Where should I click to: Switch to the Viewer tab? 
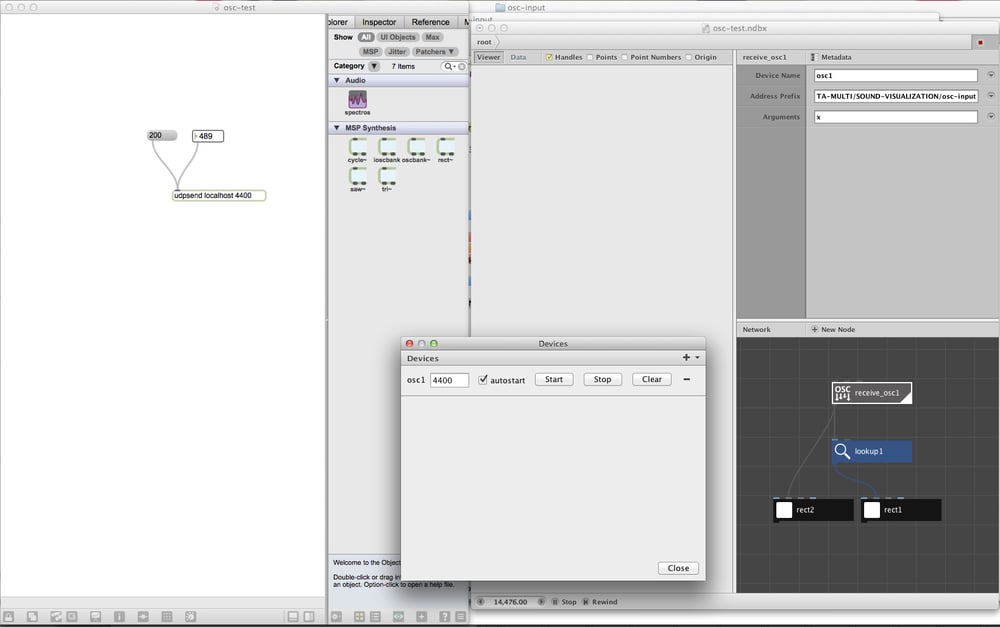pyautogui.click(x=489, y=57)
